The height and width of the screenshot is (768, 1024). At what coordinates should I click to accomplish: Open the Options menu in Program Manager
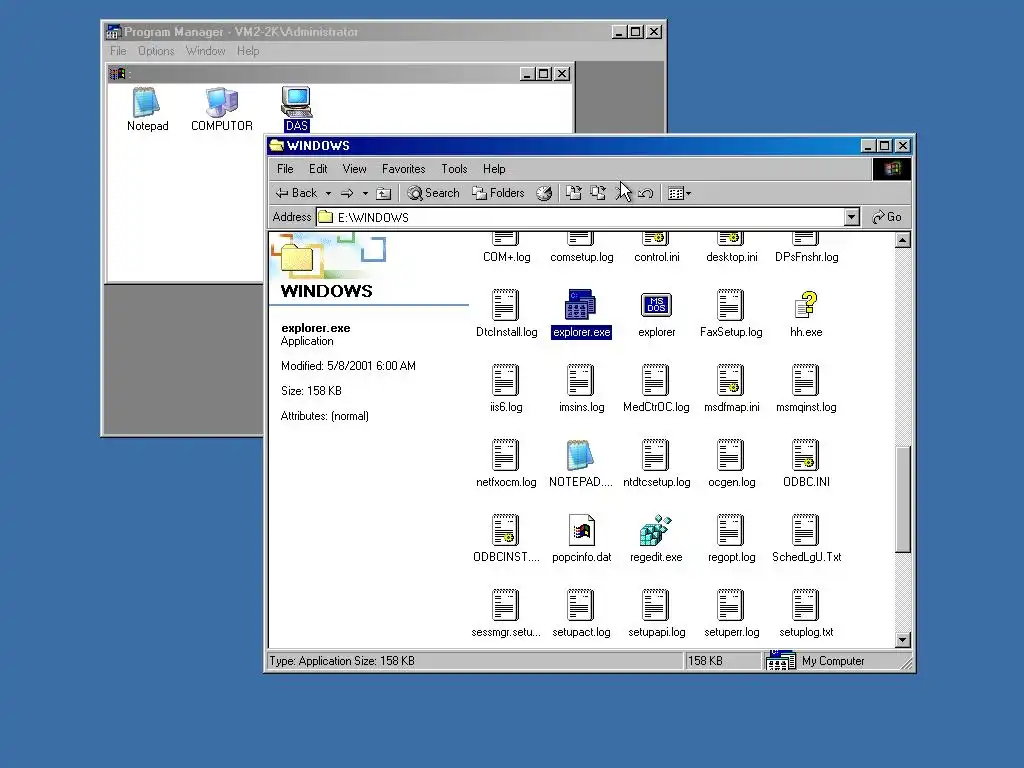(156, 51)
